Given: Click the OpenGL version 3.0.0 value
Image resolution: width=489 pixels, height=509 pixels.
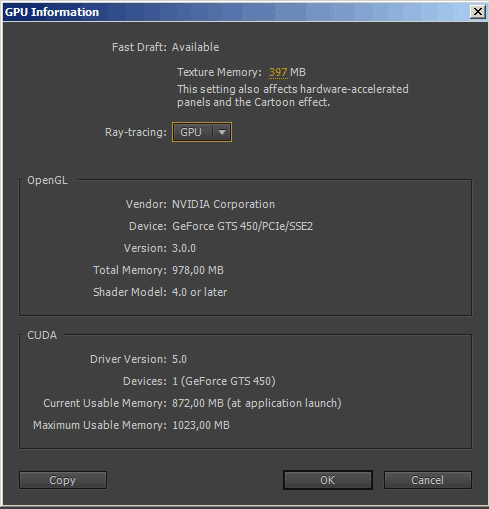Looking at the screenshot, I should (x=184, y=248).
